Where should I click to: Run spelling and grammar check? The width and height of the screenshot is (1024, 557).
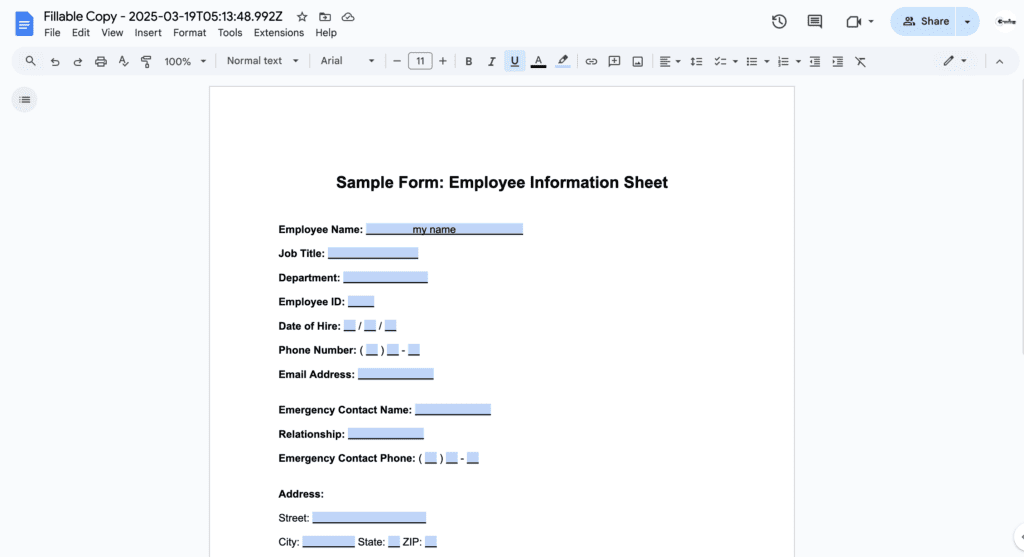(x=123, y=61)
